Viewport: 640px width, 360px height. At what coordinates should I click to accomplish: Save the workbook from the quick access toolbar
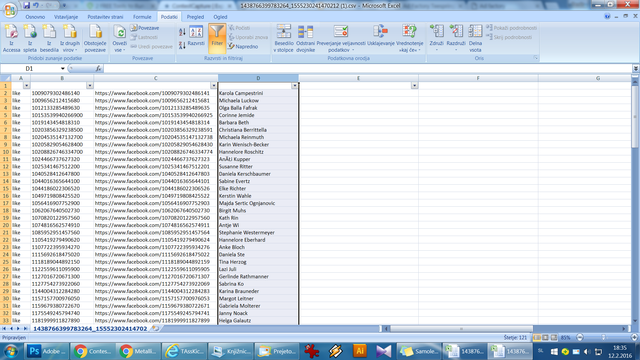pos(26,5)
